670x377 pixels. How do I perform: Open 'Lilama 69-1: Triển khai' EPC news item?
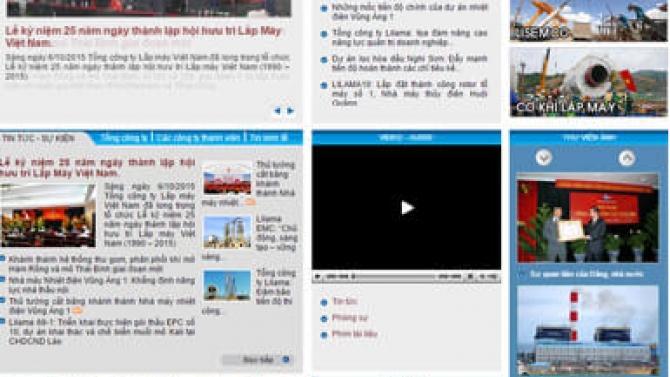tap(102, 332)
